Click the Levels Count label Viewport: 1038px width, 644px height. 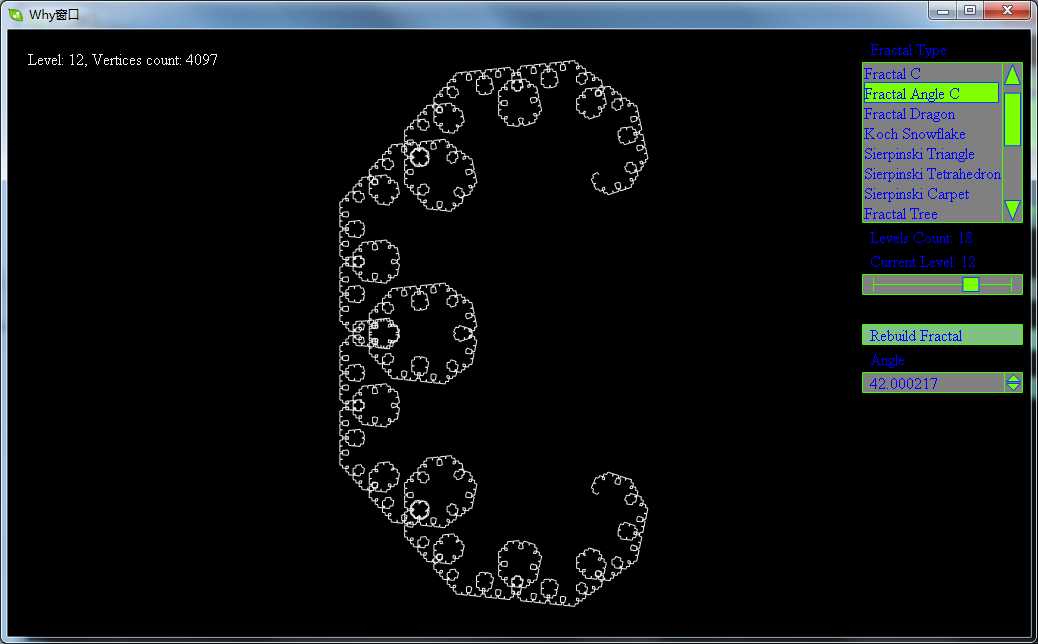tap(921, 238)
